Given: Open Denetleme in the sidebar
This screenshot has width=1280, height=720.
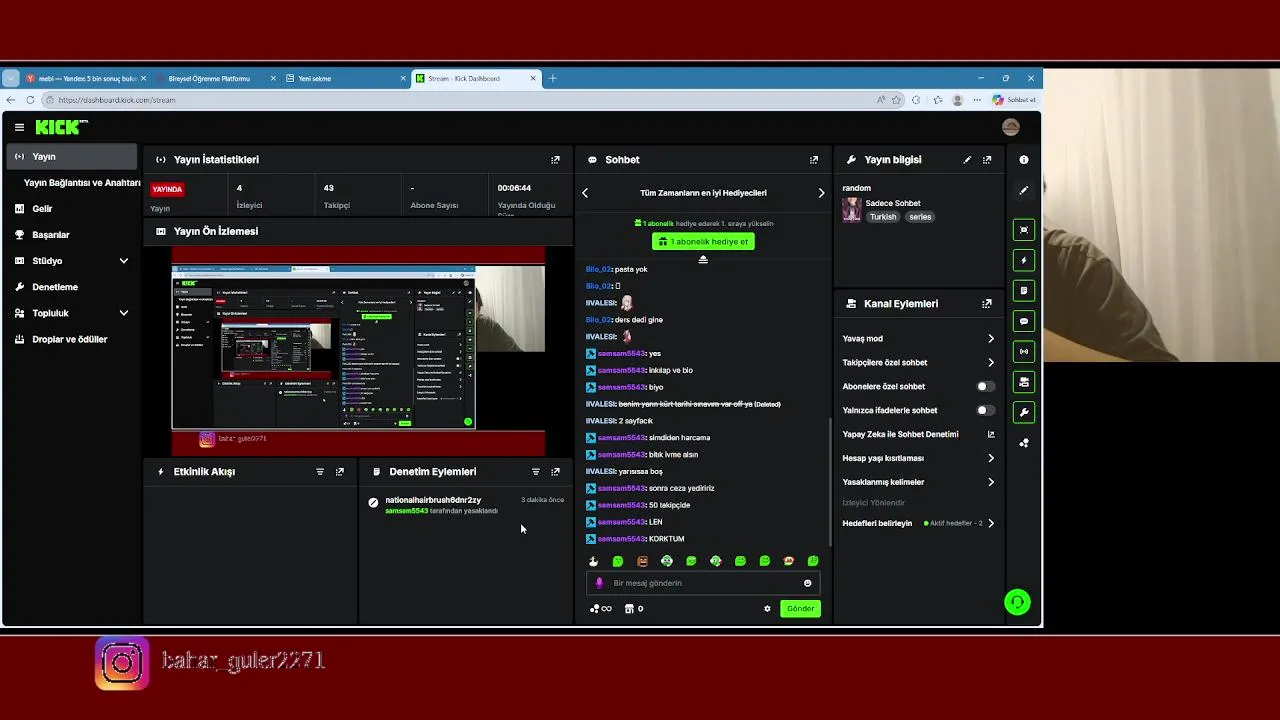Looking at the screenshot, I should pyautogui.click(x=72, y=287).
